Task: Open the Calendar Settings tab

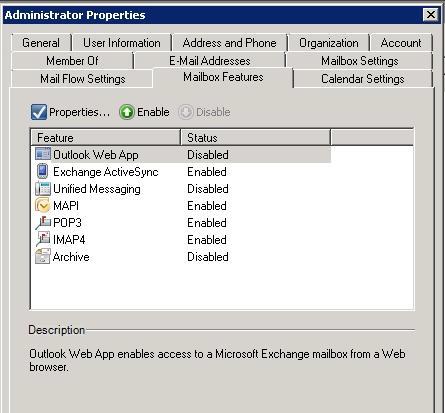Action: point(363,79)
